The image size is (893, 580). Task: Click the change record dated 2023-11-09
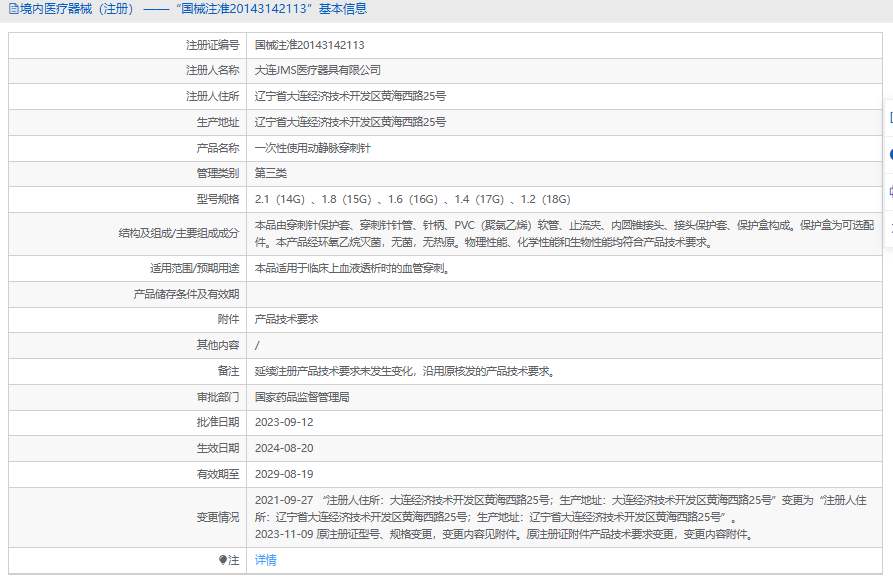click(505, 534)
